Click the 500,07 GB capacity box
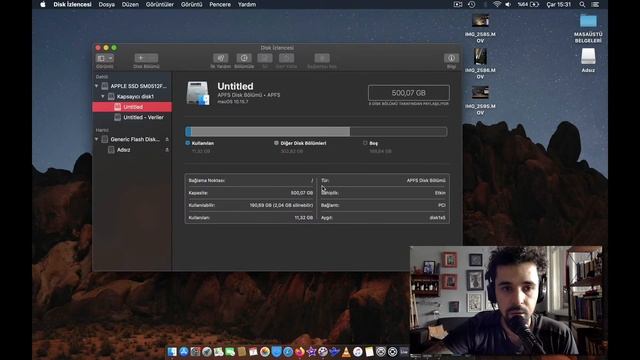The width and height of the screenshot is (640, 360). 409,93
